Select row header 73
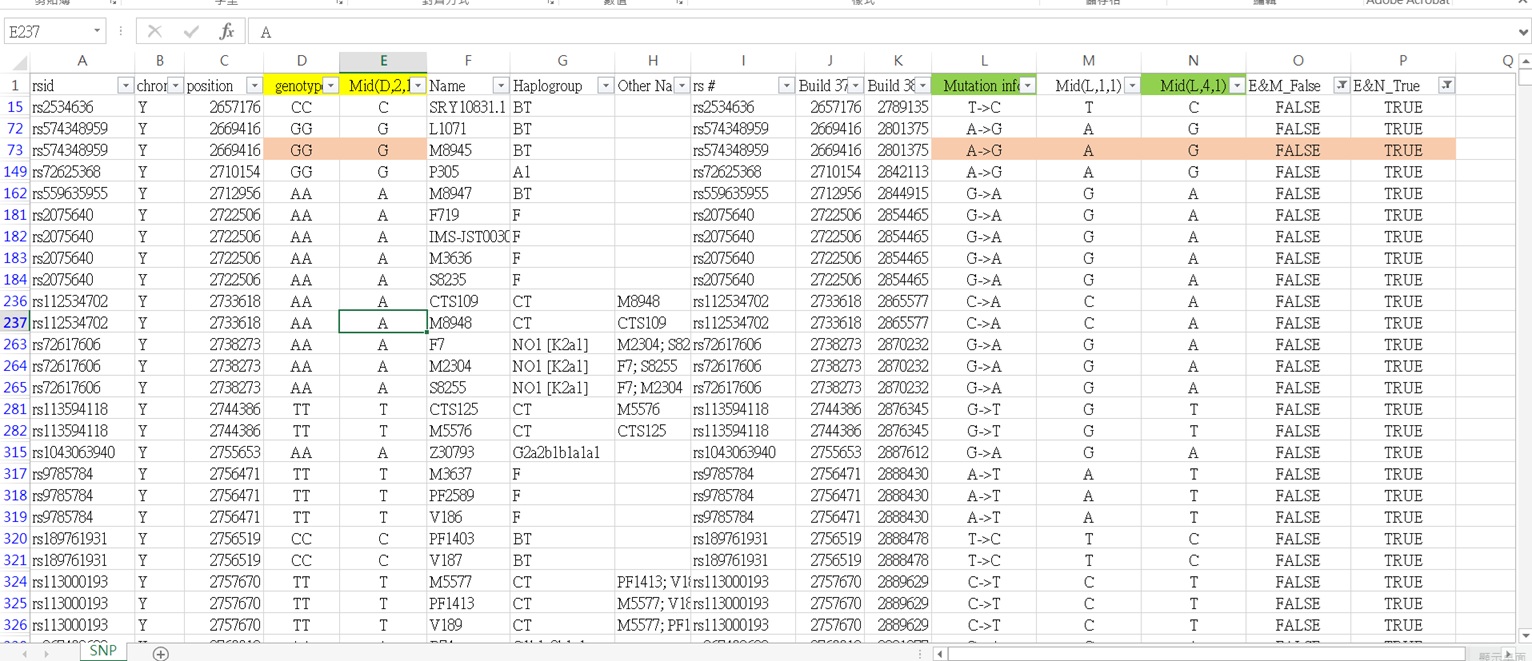The width and height of the screenshot is (1532, 661). tap(15, 150)
